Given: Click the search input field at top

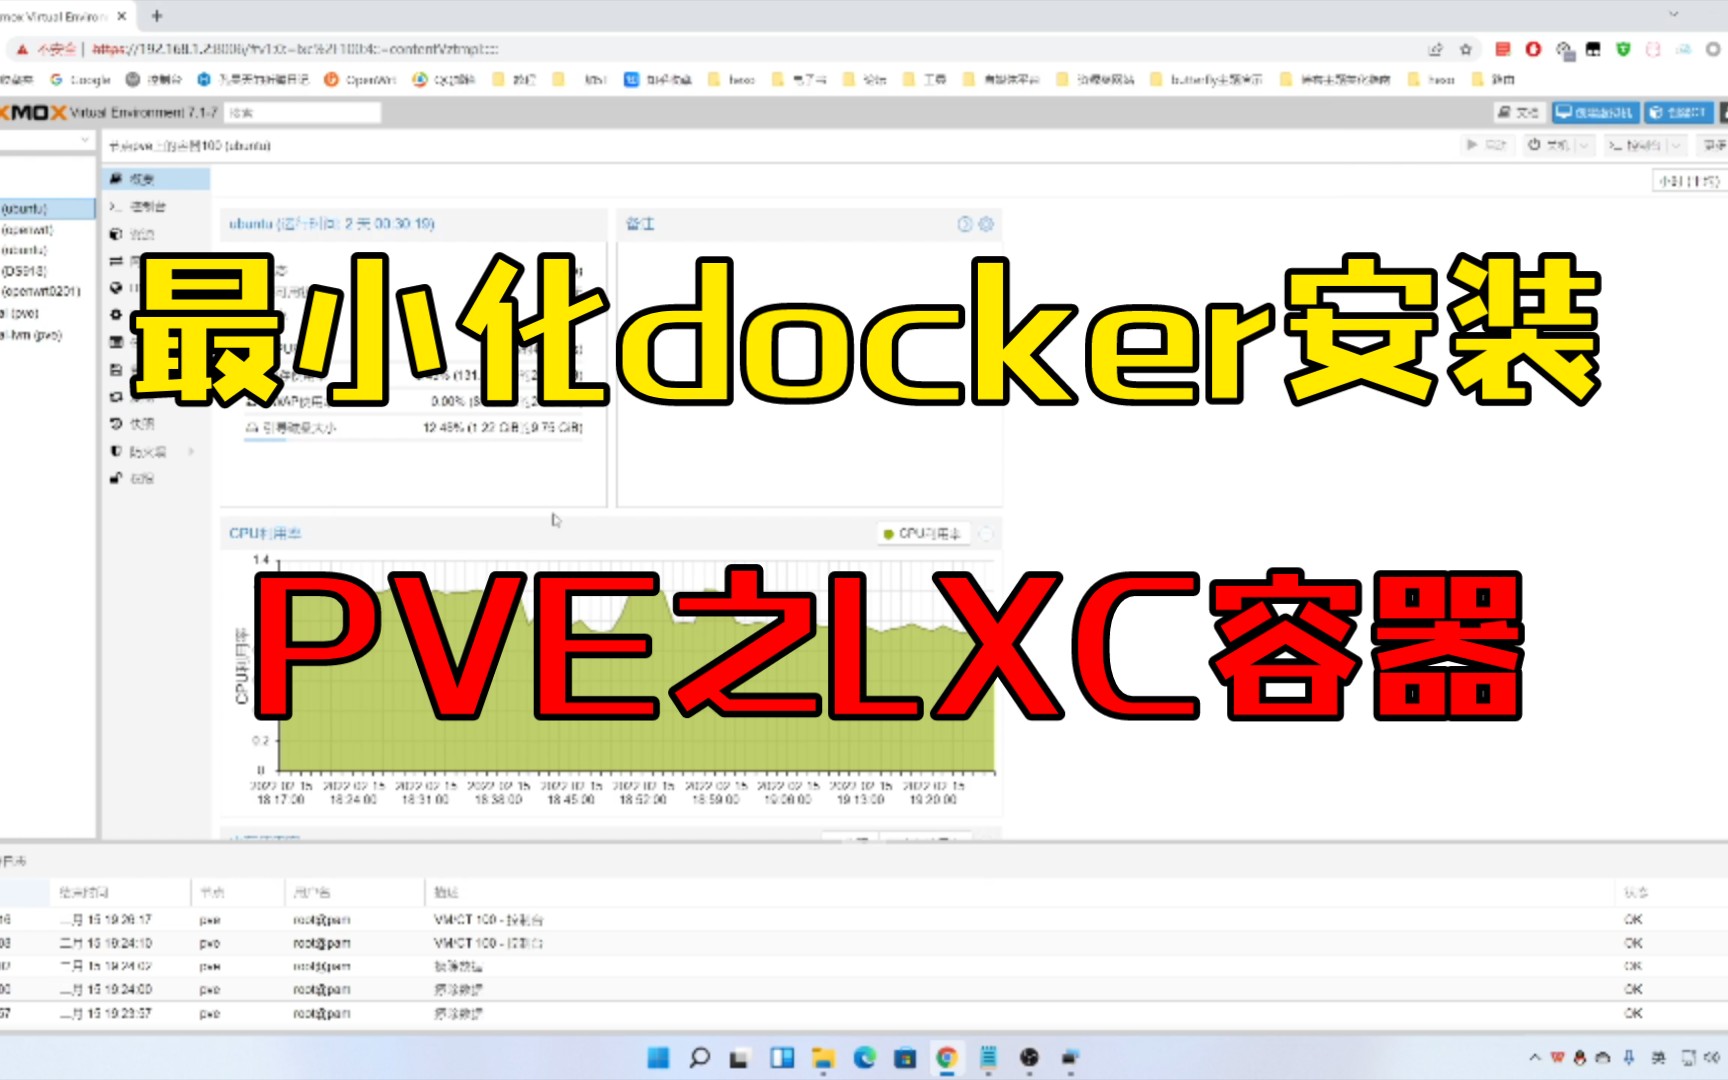Looking at the screenshot, I should [300, 112].
